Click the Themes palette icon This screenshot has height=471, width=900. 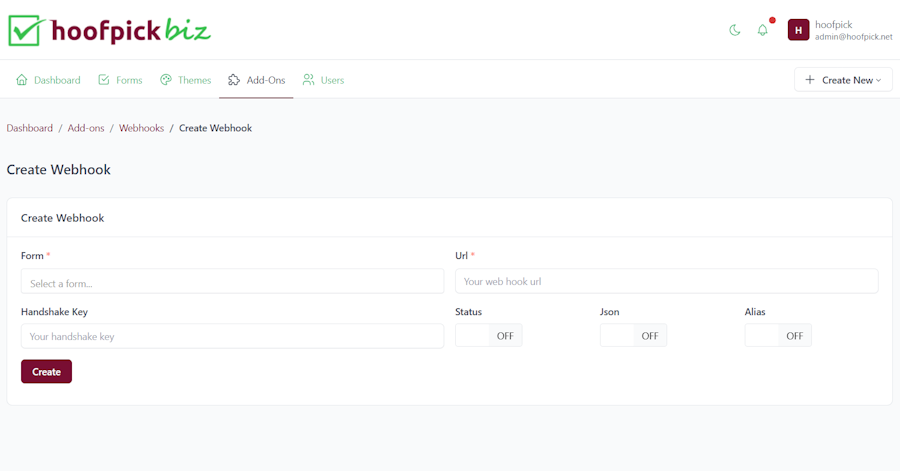tap(166, 80)
